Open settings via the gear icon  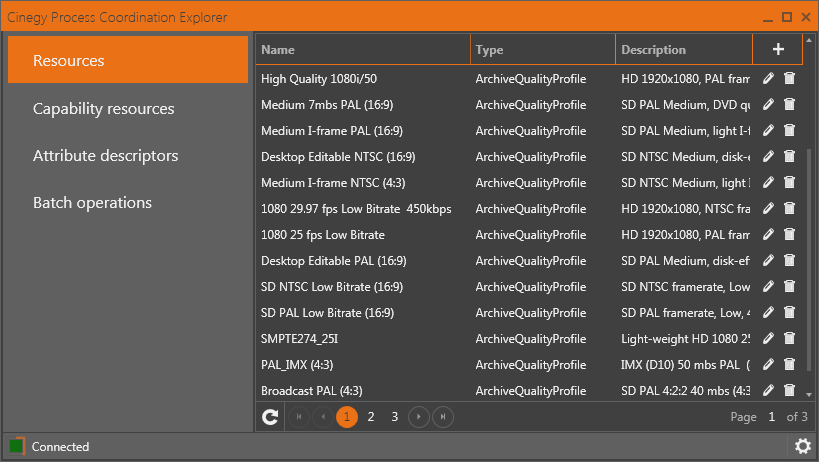tap(802, 446)
